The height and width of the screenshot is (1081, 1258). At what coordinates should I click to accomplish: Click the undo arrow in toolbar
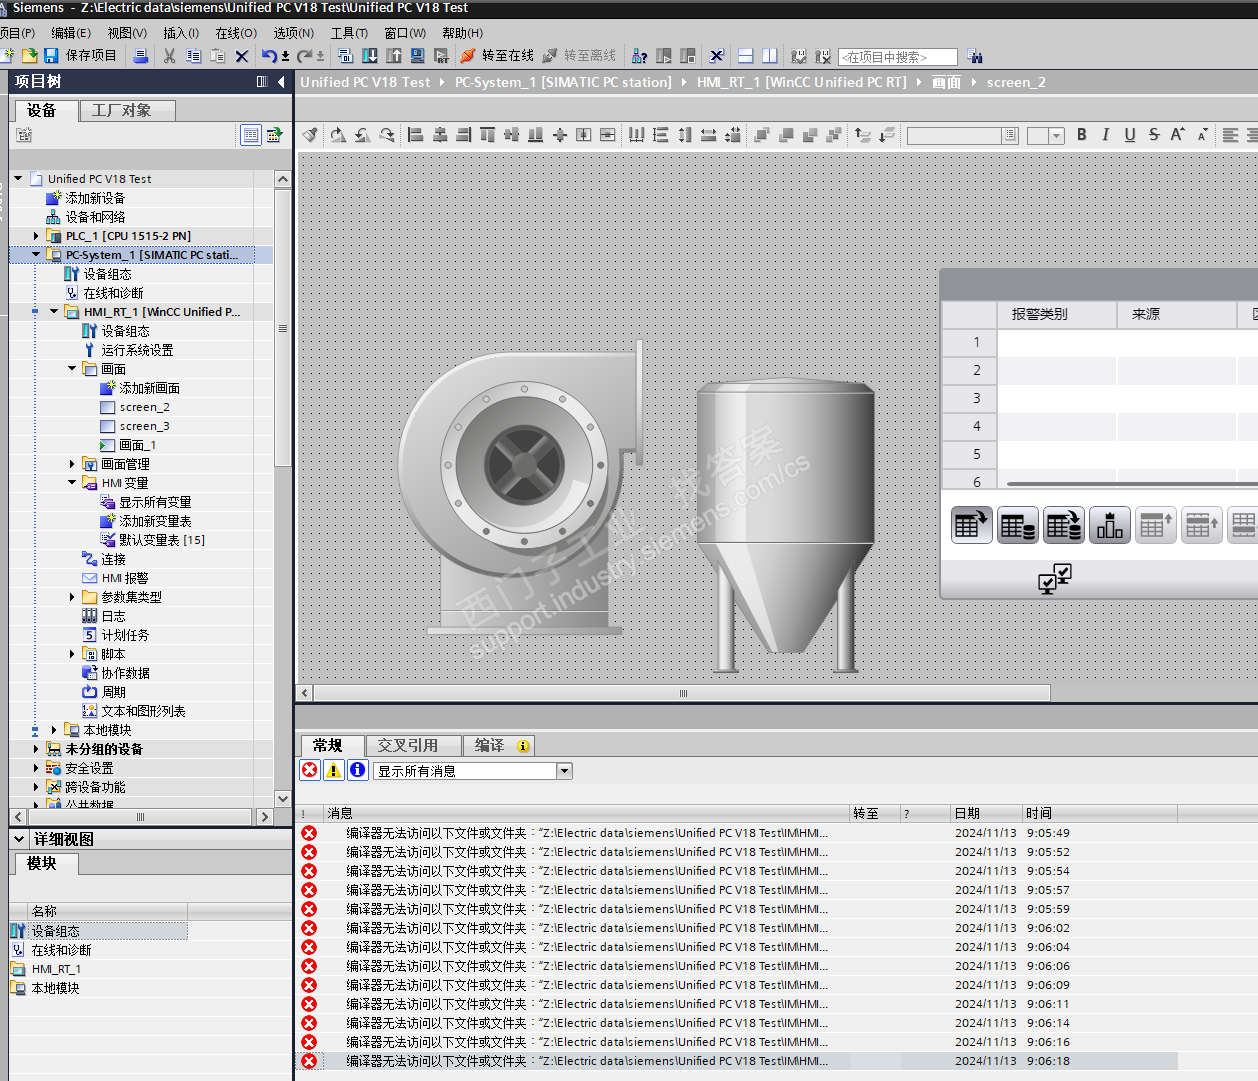[268, 56]
